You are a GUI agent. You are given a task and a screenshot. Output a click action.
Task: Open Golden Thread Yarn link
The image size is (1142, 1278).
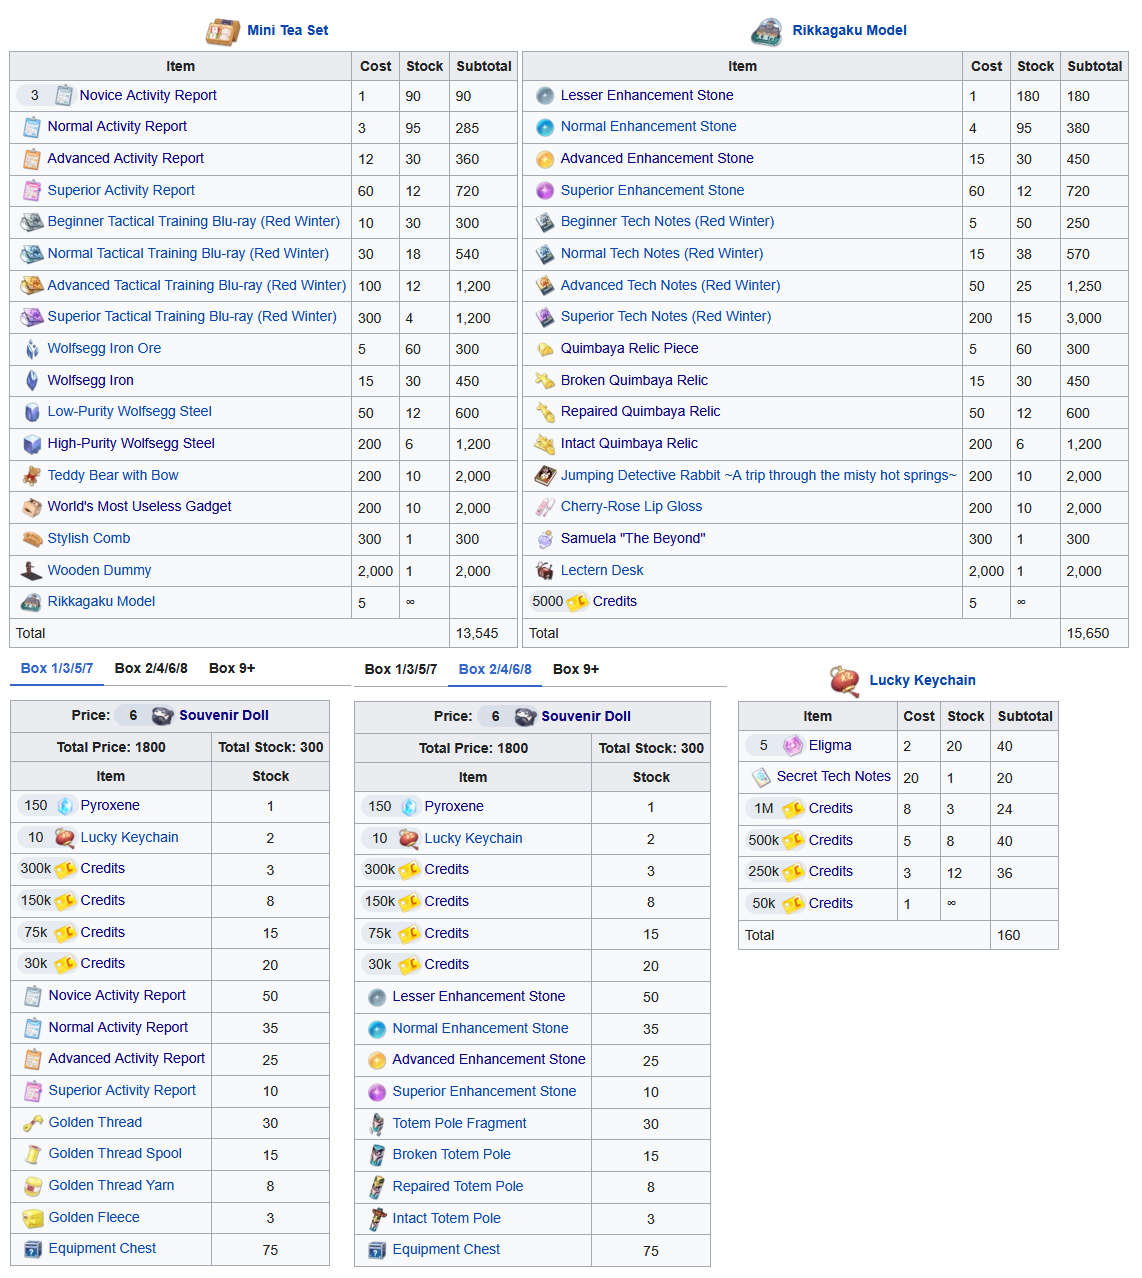click(112, 1186)
